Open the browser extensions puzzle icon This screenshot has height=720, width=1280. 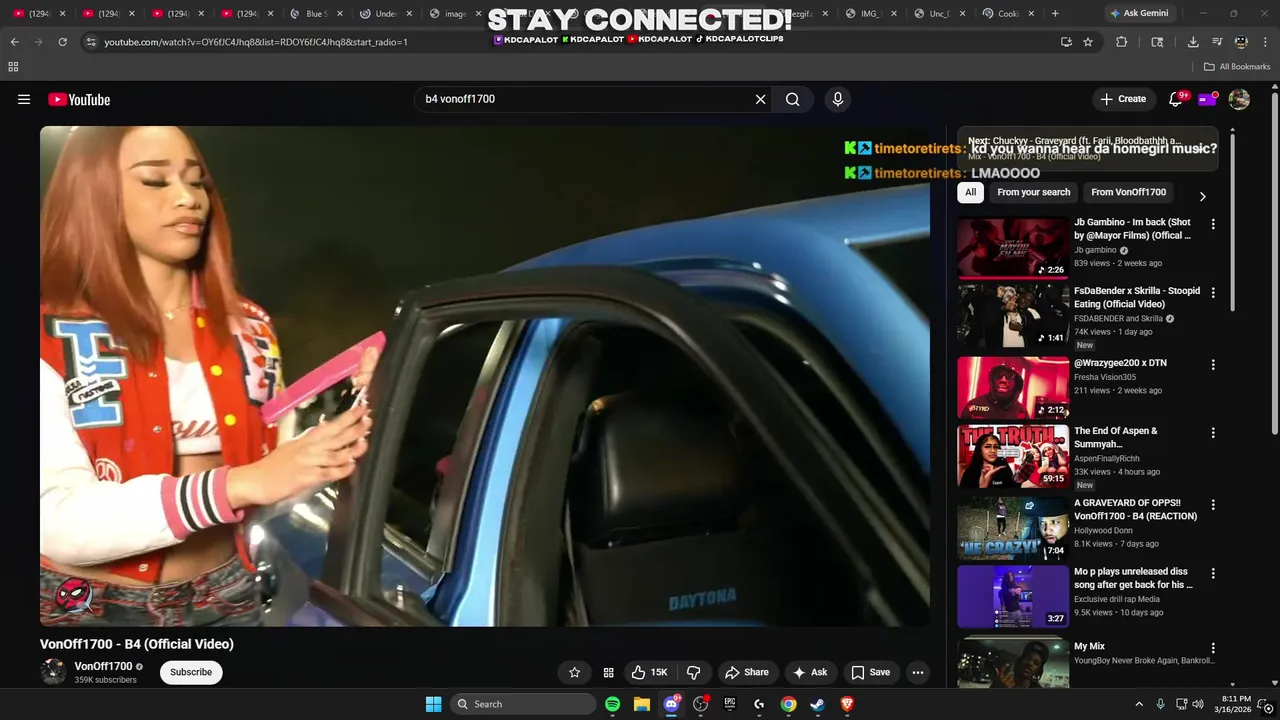click(x=1121, y=42)
